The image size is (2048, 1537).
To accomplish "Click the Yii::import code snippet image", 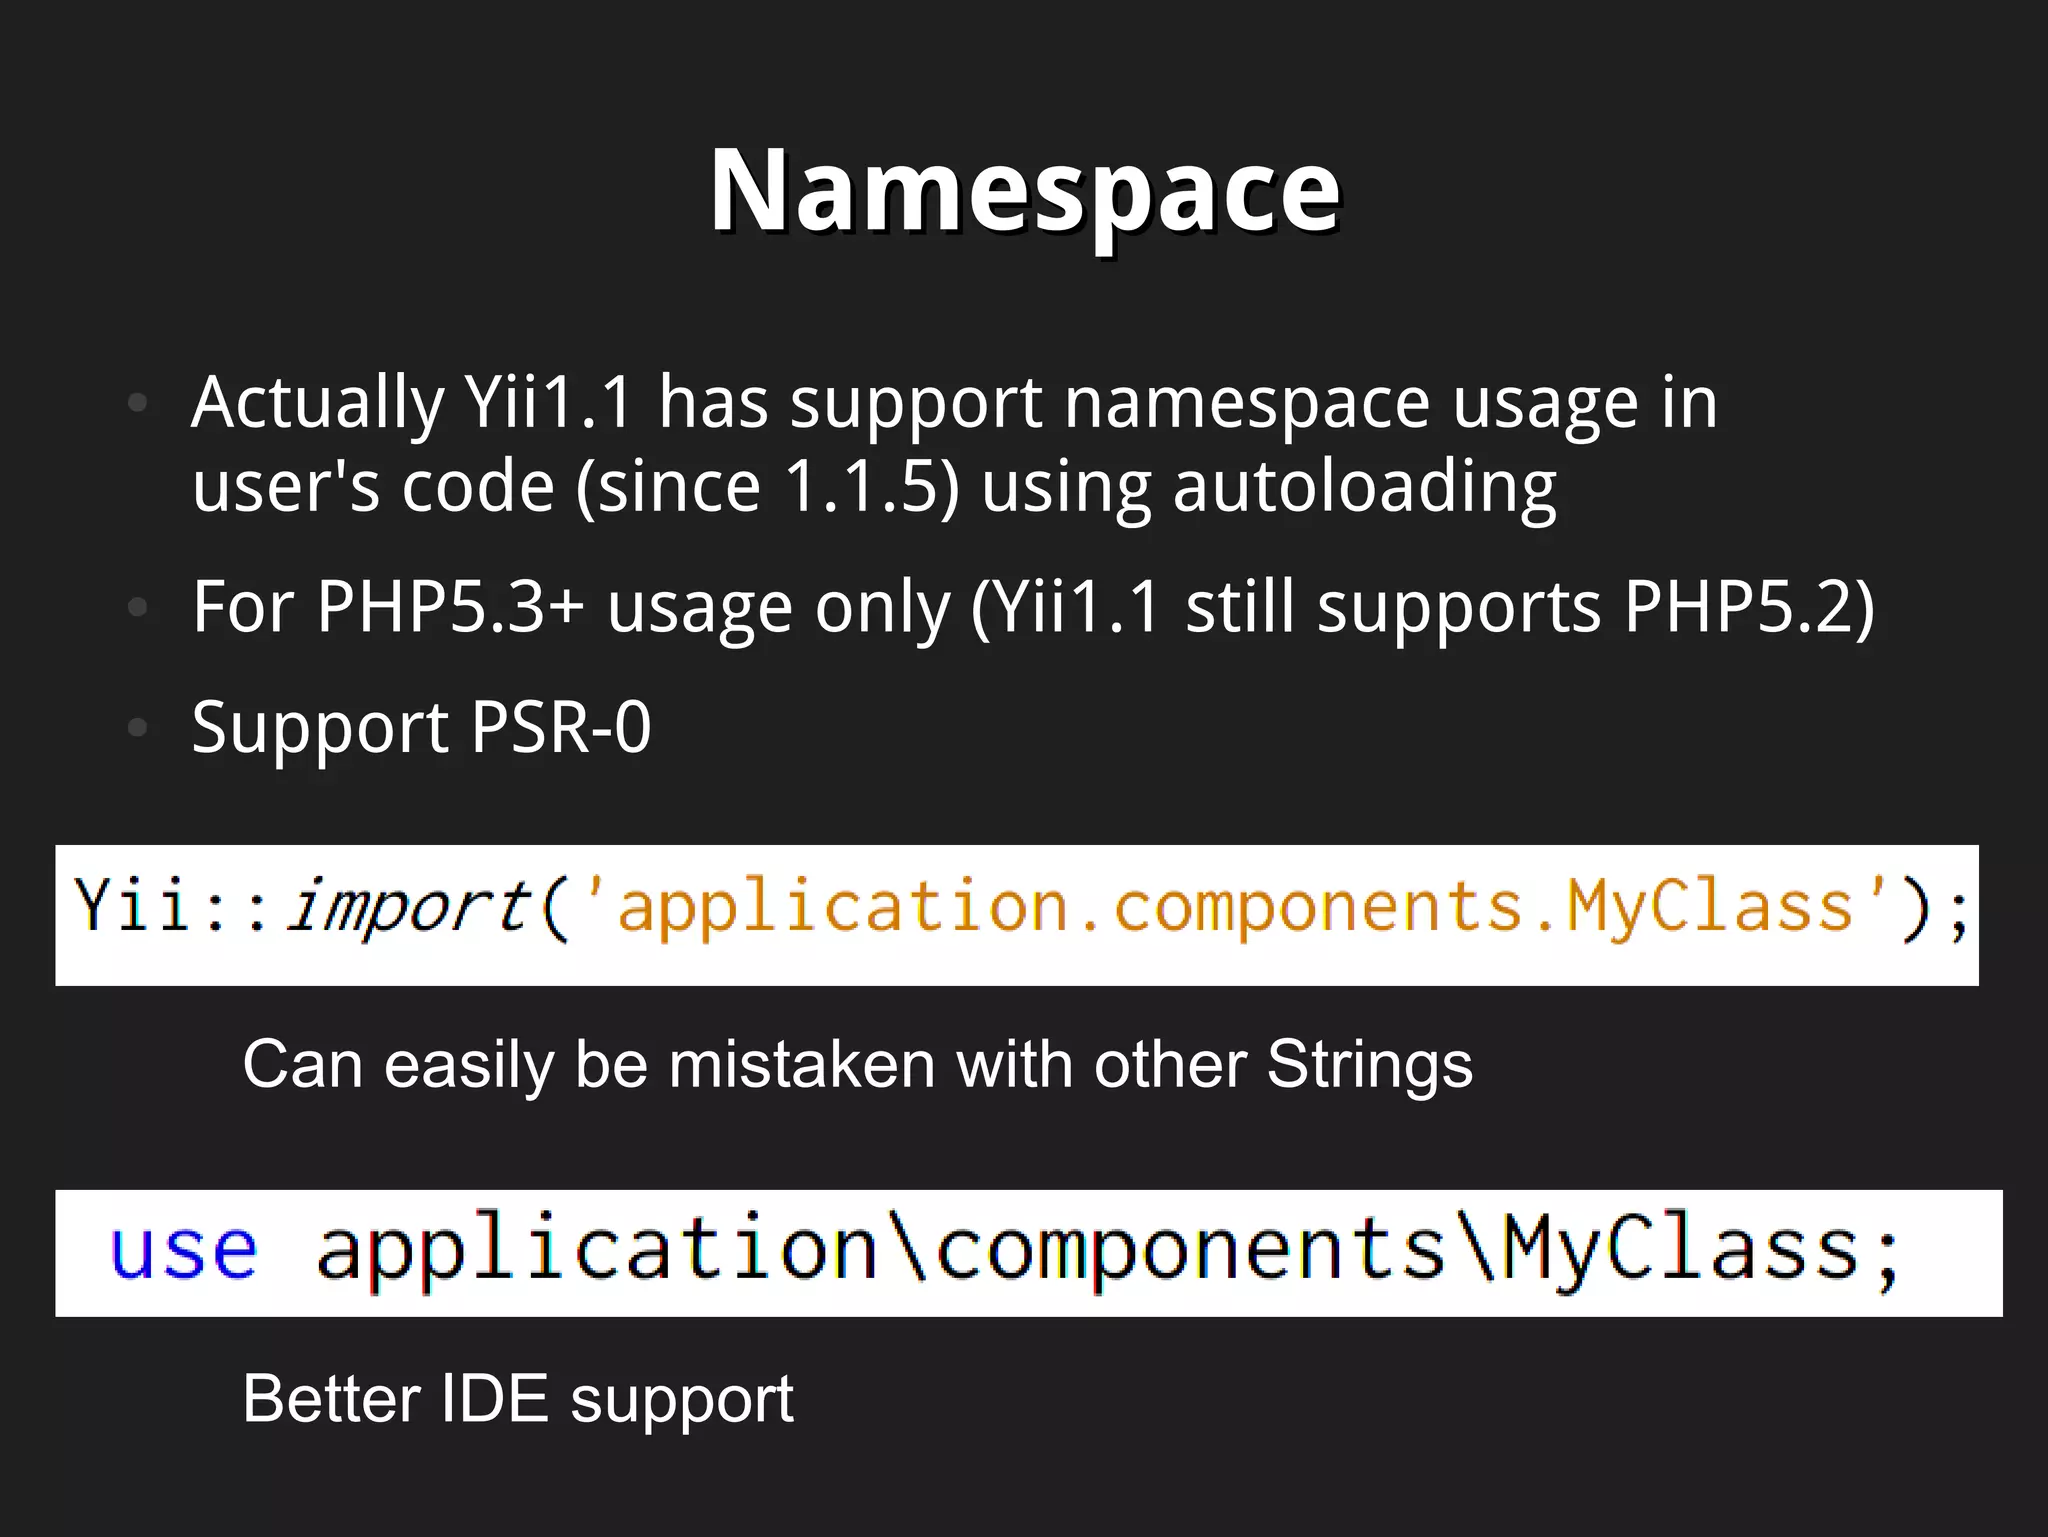I will tap(1017, 915).
